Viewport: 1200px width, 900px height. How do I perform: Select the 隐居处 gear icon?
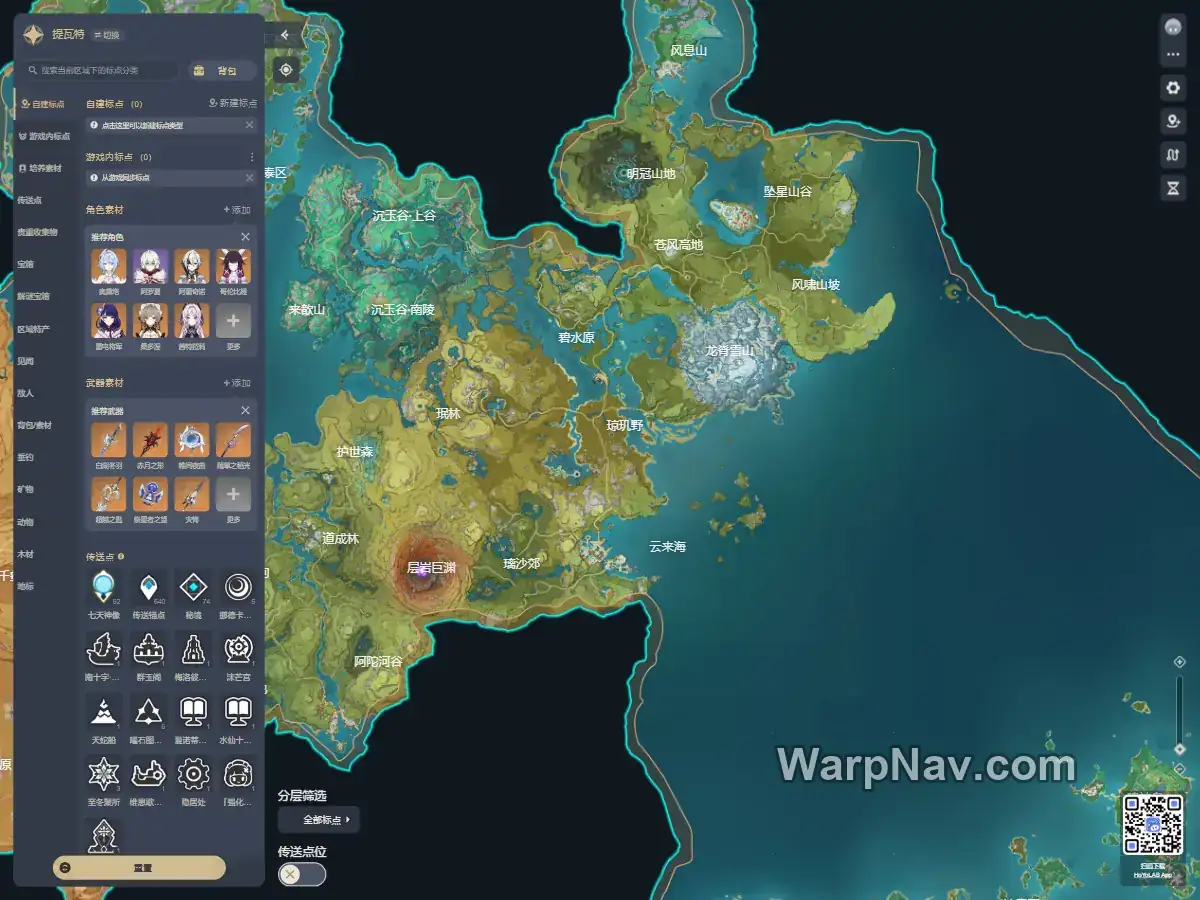[x=193, y=774]
